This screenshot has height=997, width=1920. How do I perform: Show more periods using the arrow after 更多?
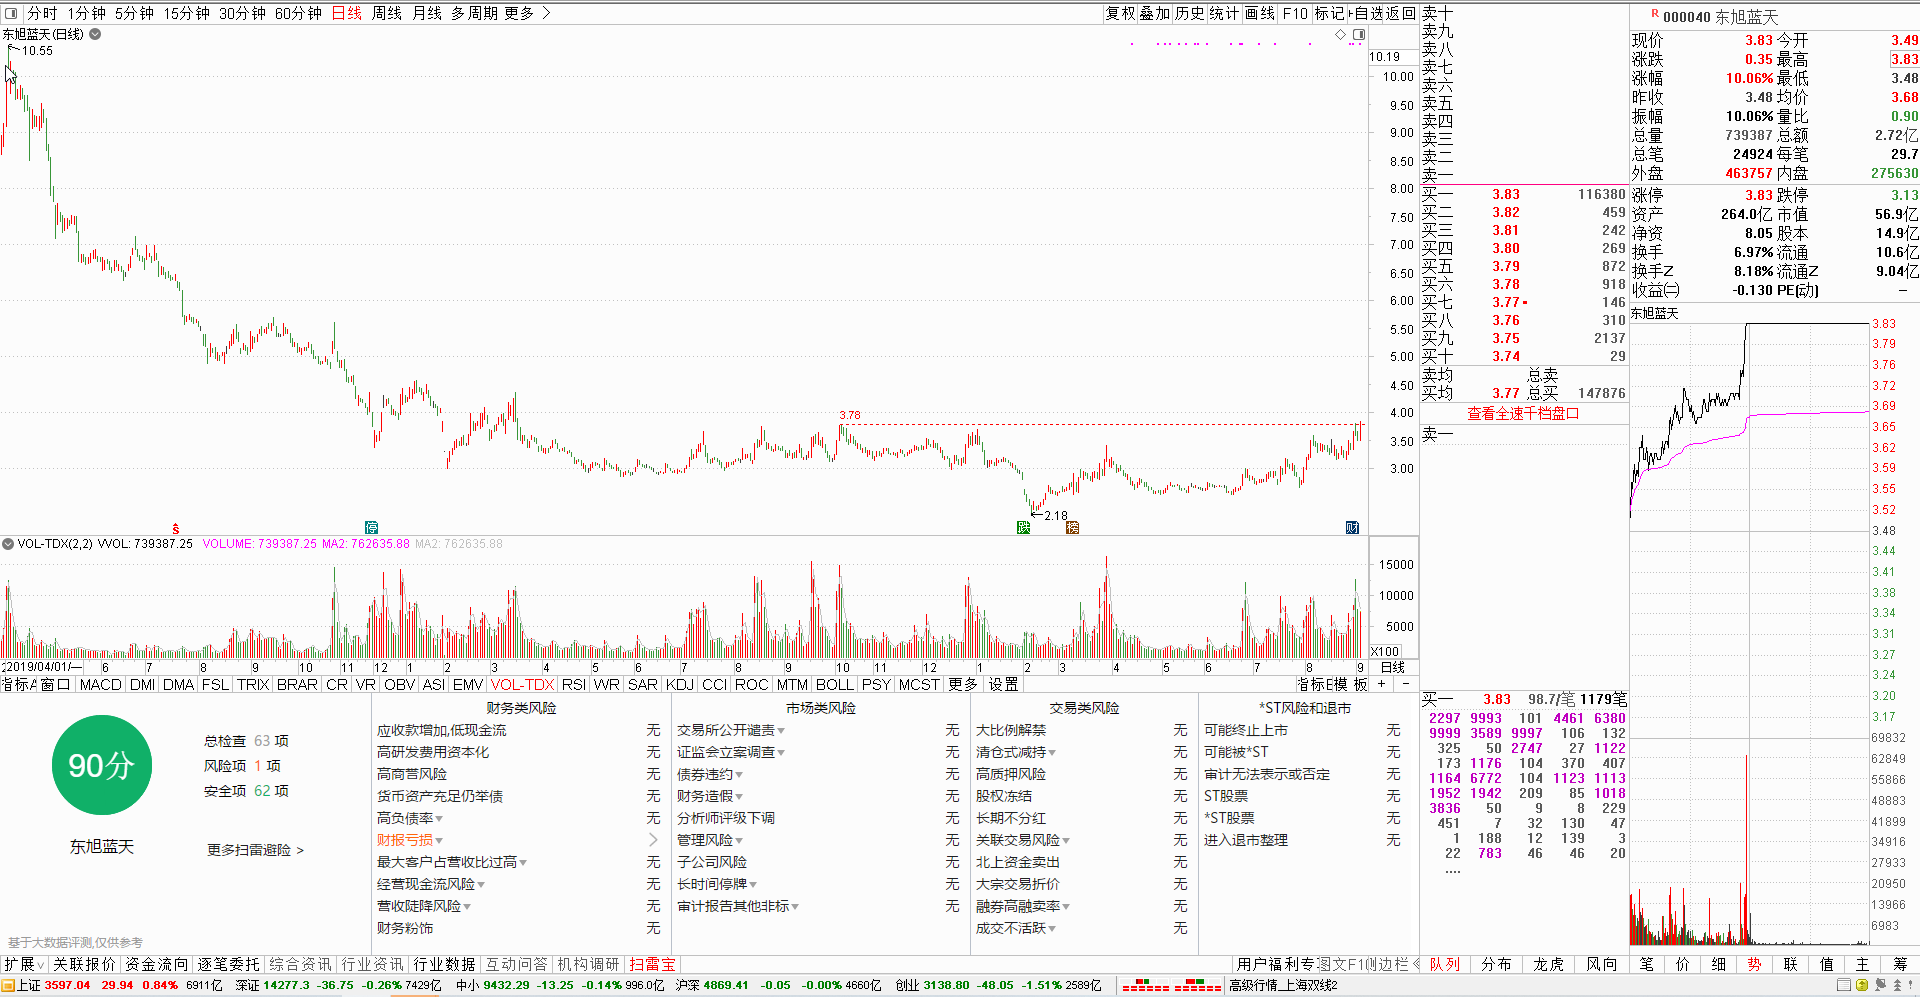[546, 13]
